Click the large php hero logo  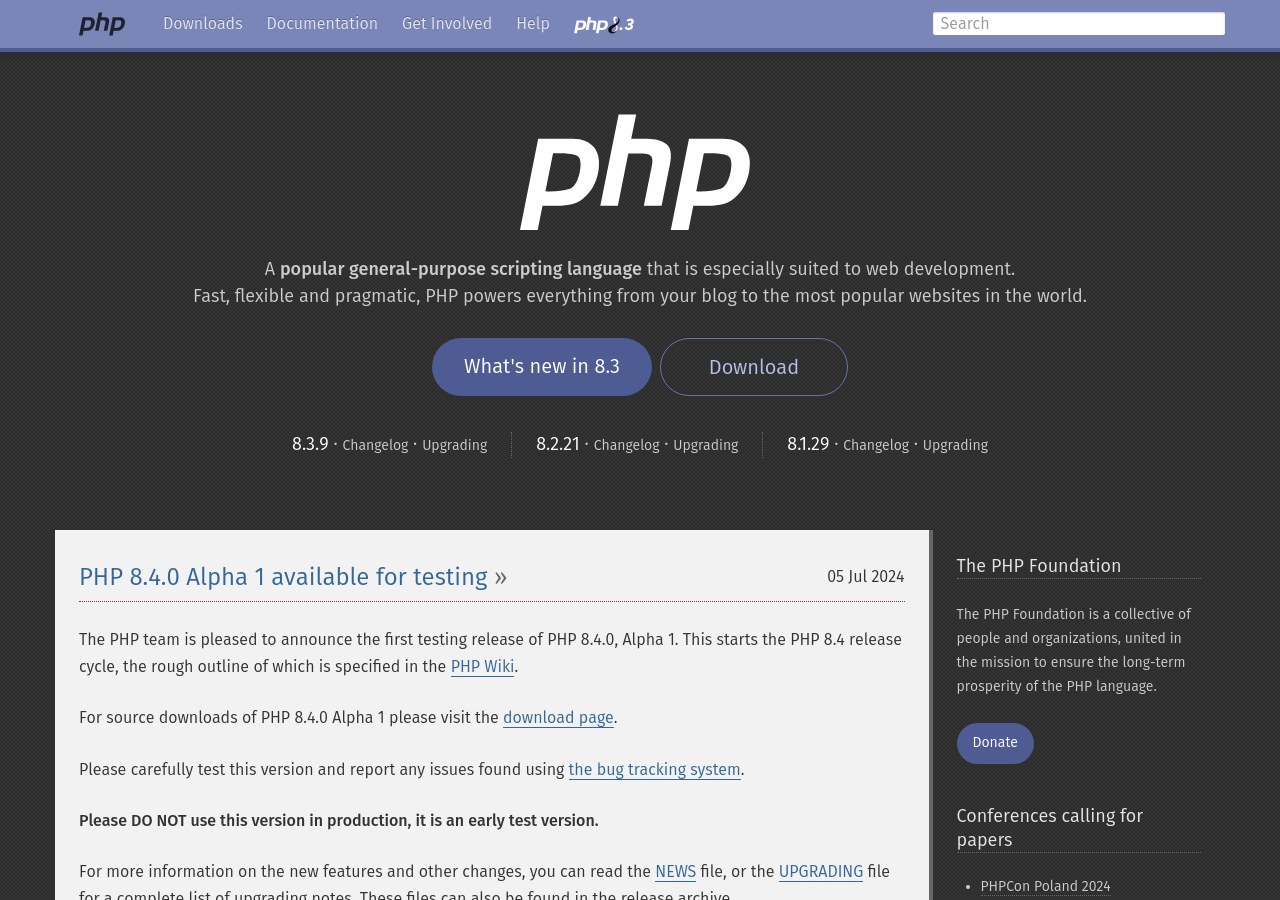tap(636, 172)
